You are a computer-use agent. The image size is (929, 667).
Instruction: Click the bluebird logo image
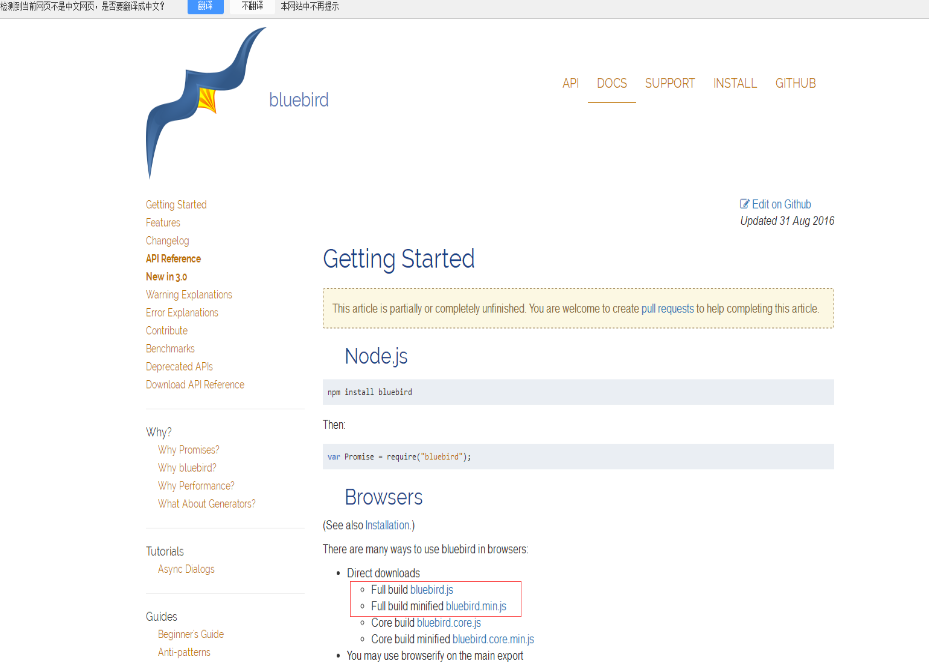pyautogui.click(x=206, y=102)
